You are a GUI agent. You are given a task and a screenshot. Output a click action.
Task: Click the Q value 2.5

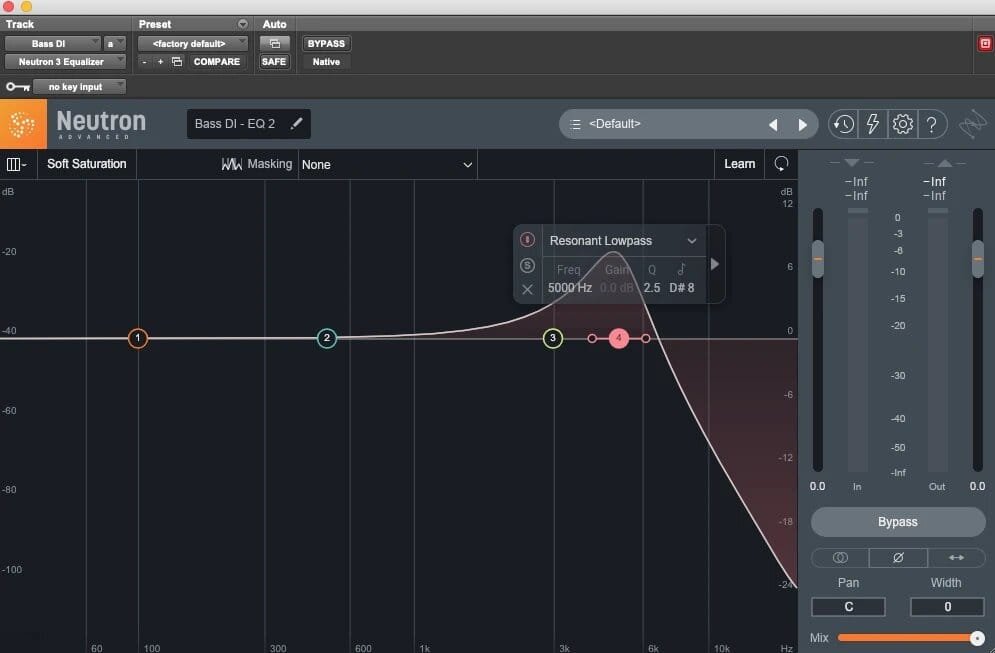[x=652, y=287]
